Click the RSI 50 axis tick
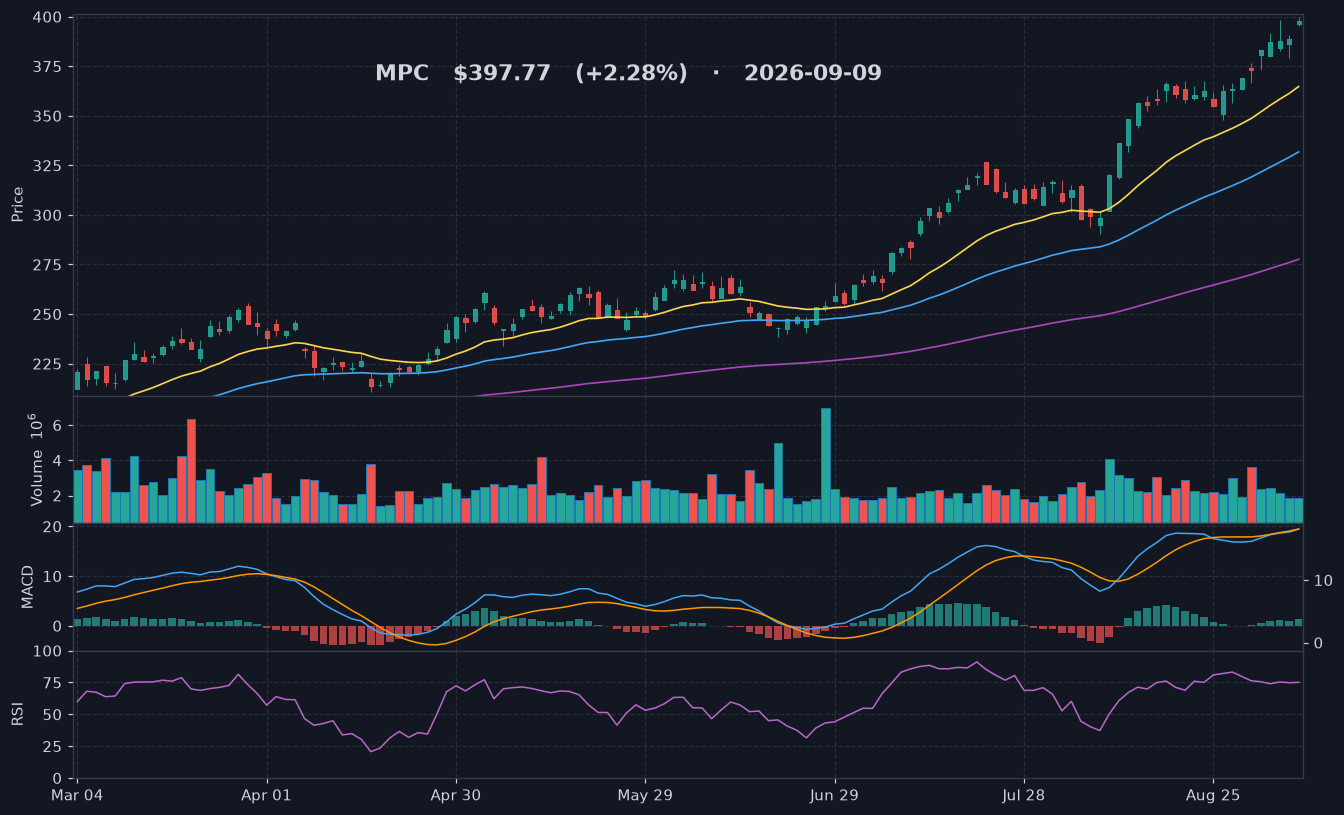This screenshot has height=815, width=1344. (x=52, y=715)
